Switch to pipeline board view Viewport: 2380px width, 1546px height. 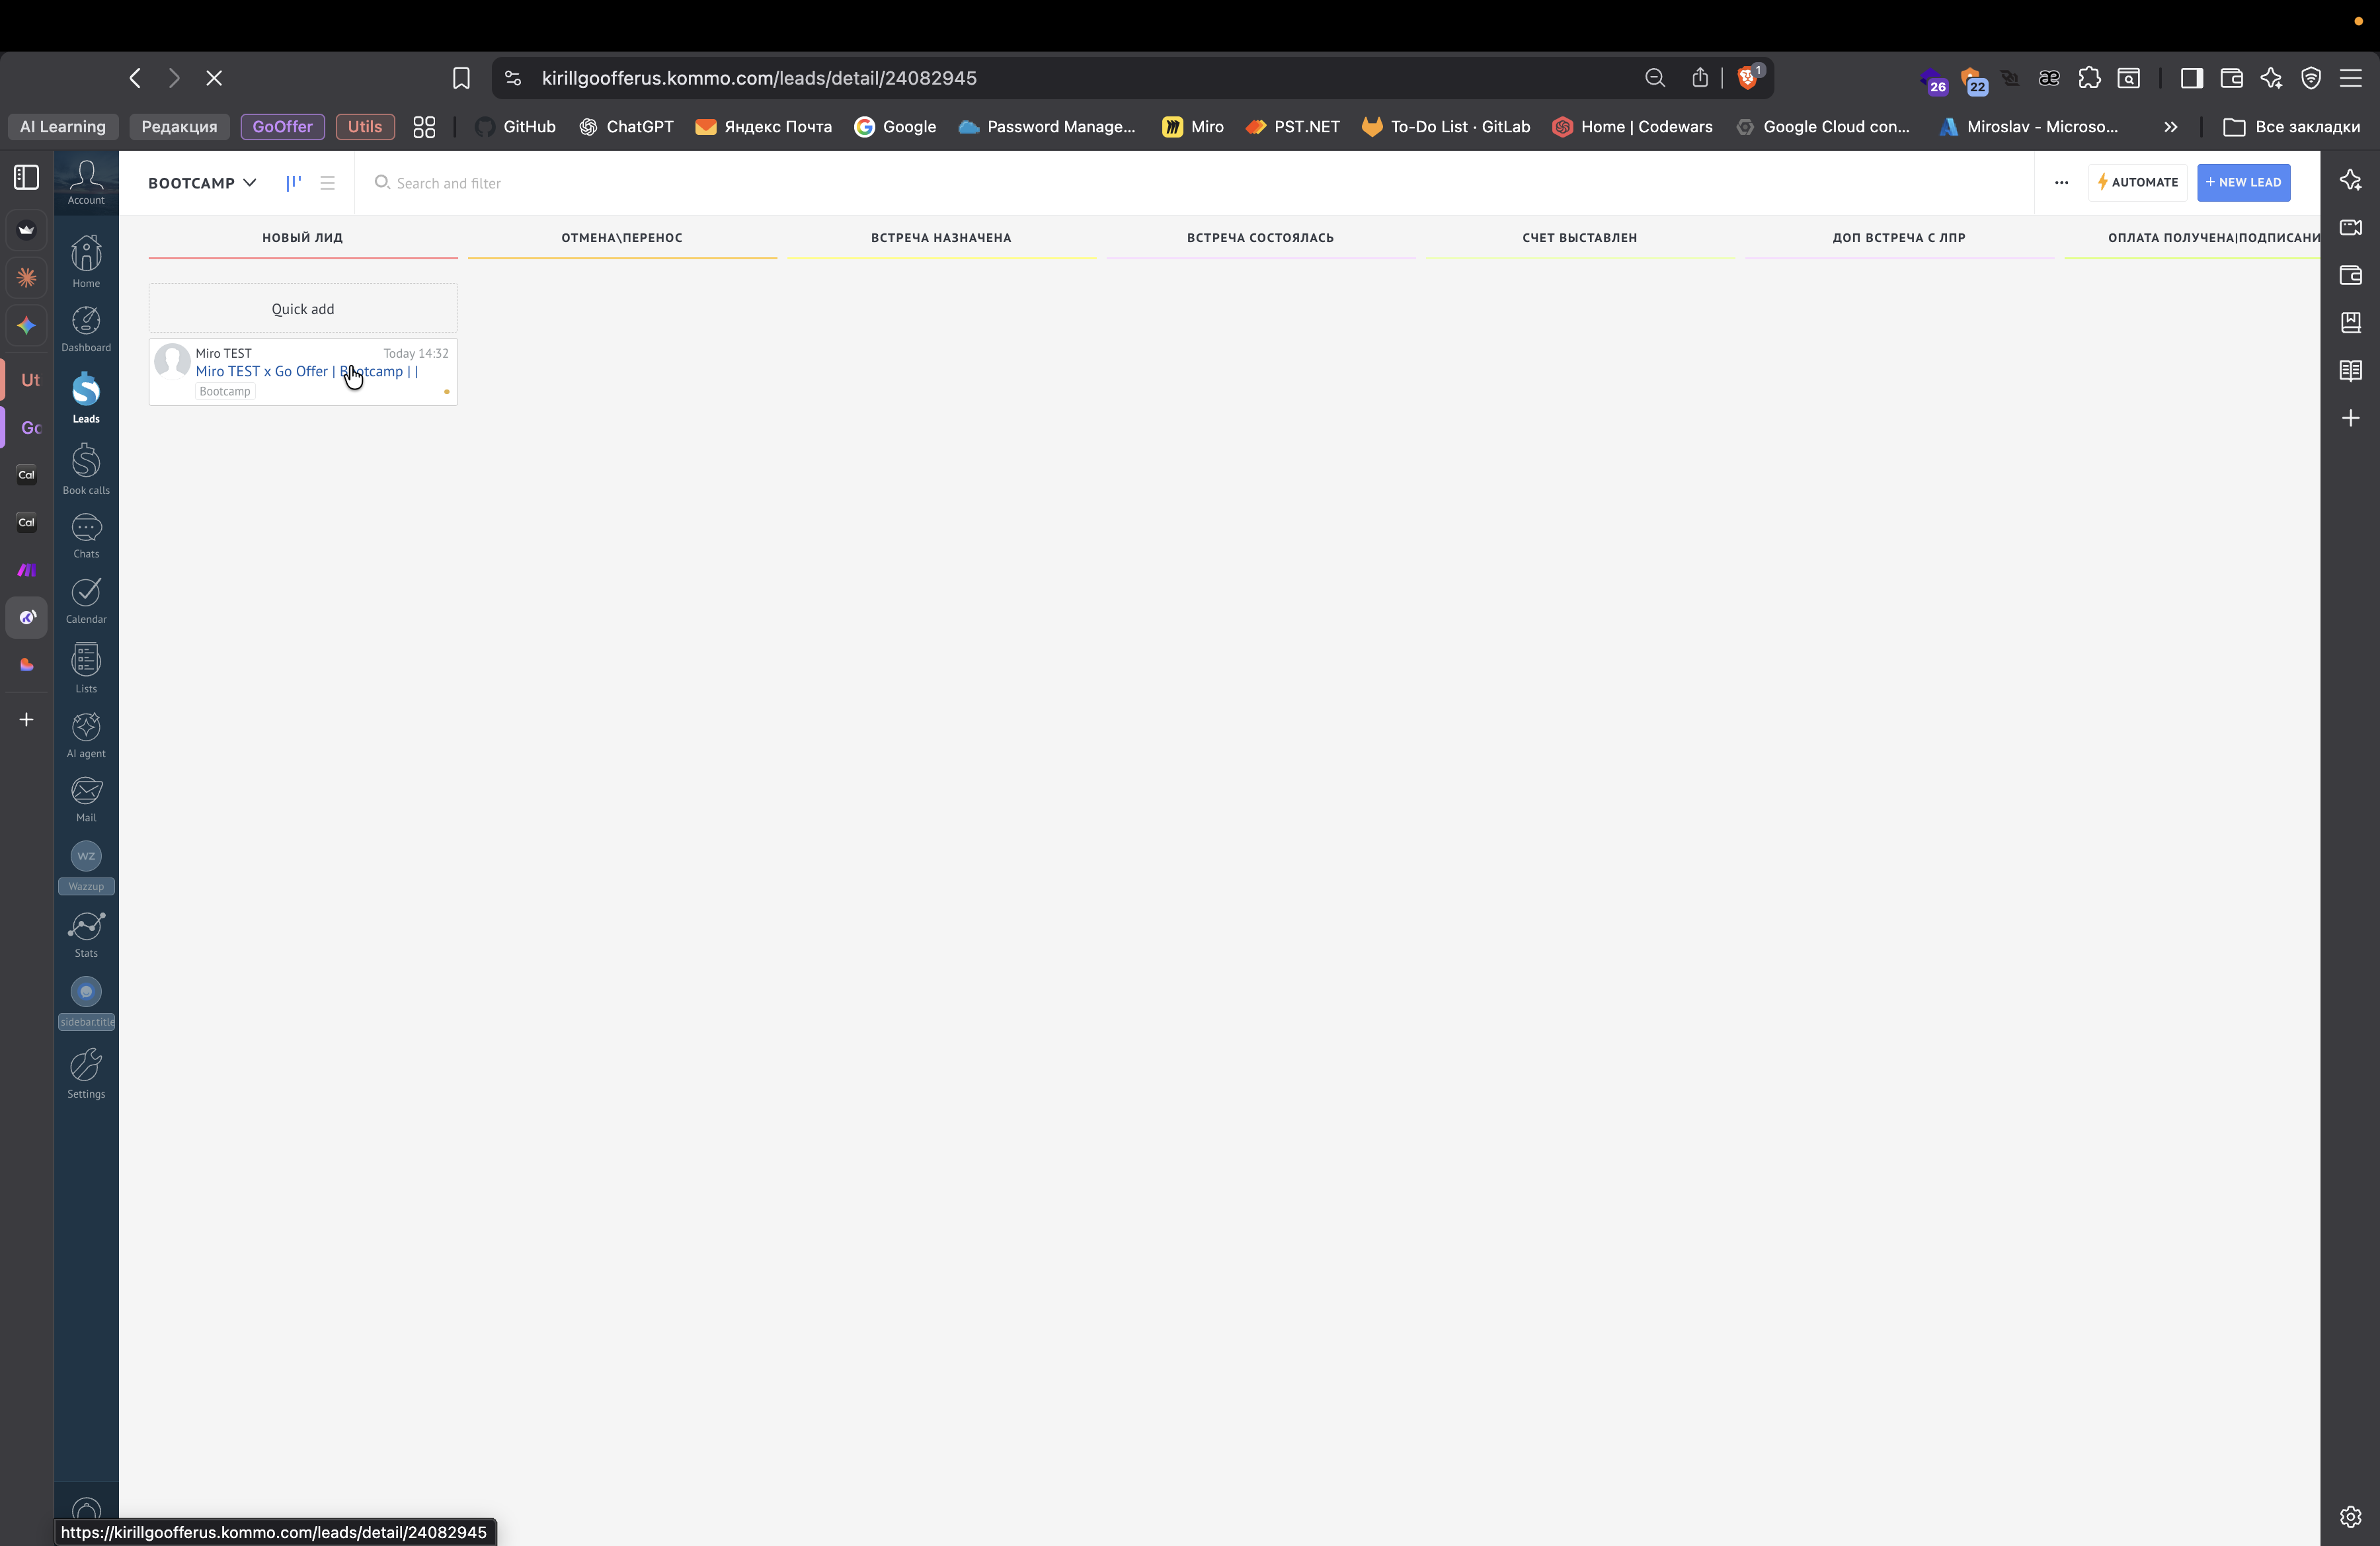(x=293, y=183)
